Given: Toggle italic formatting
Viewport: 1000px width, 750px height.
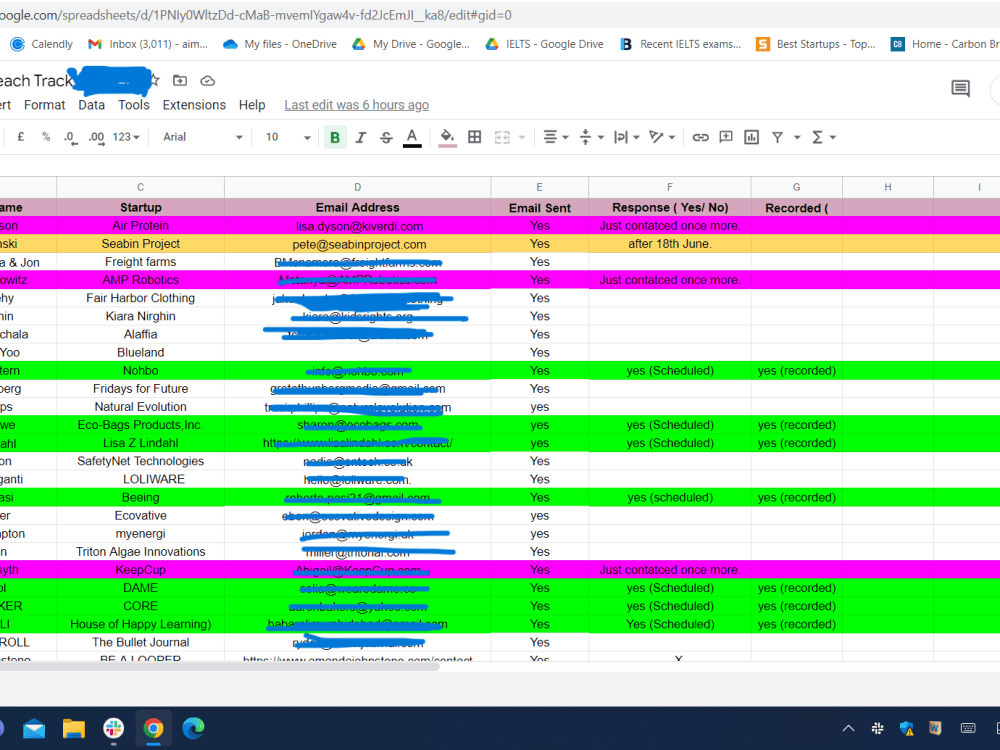Looking at the screenshot, I should (x=360, y=137).
